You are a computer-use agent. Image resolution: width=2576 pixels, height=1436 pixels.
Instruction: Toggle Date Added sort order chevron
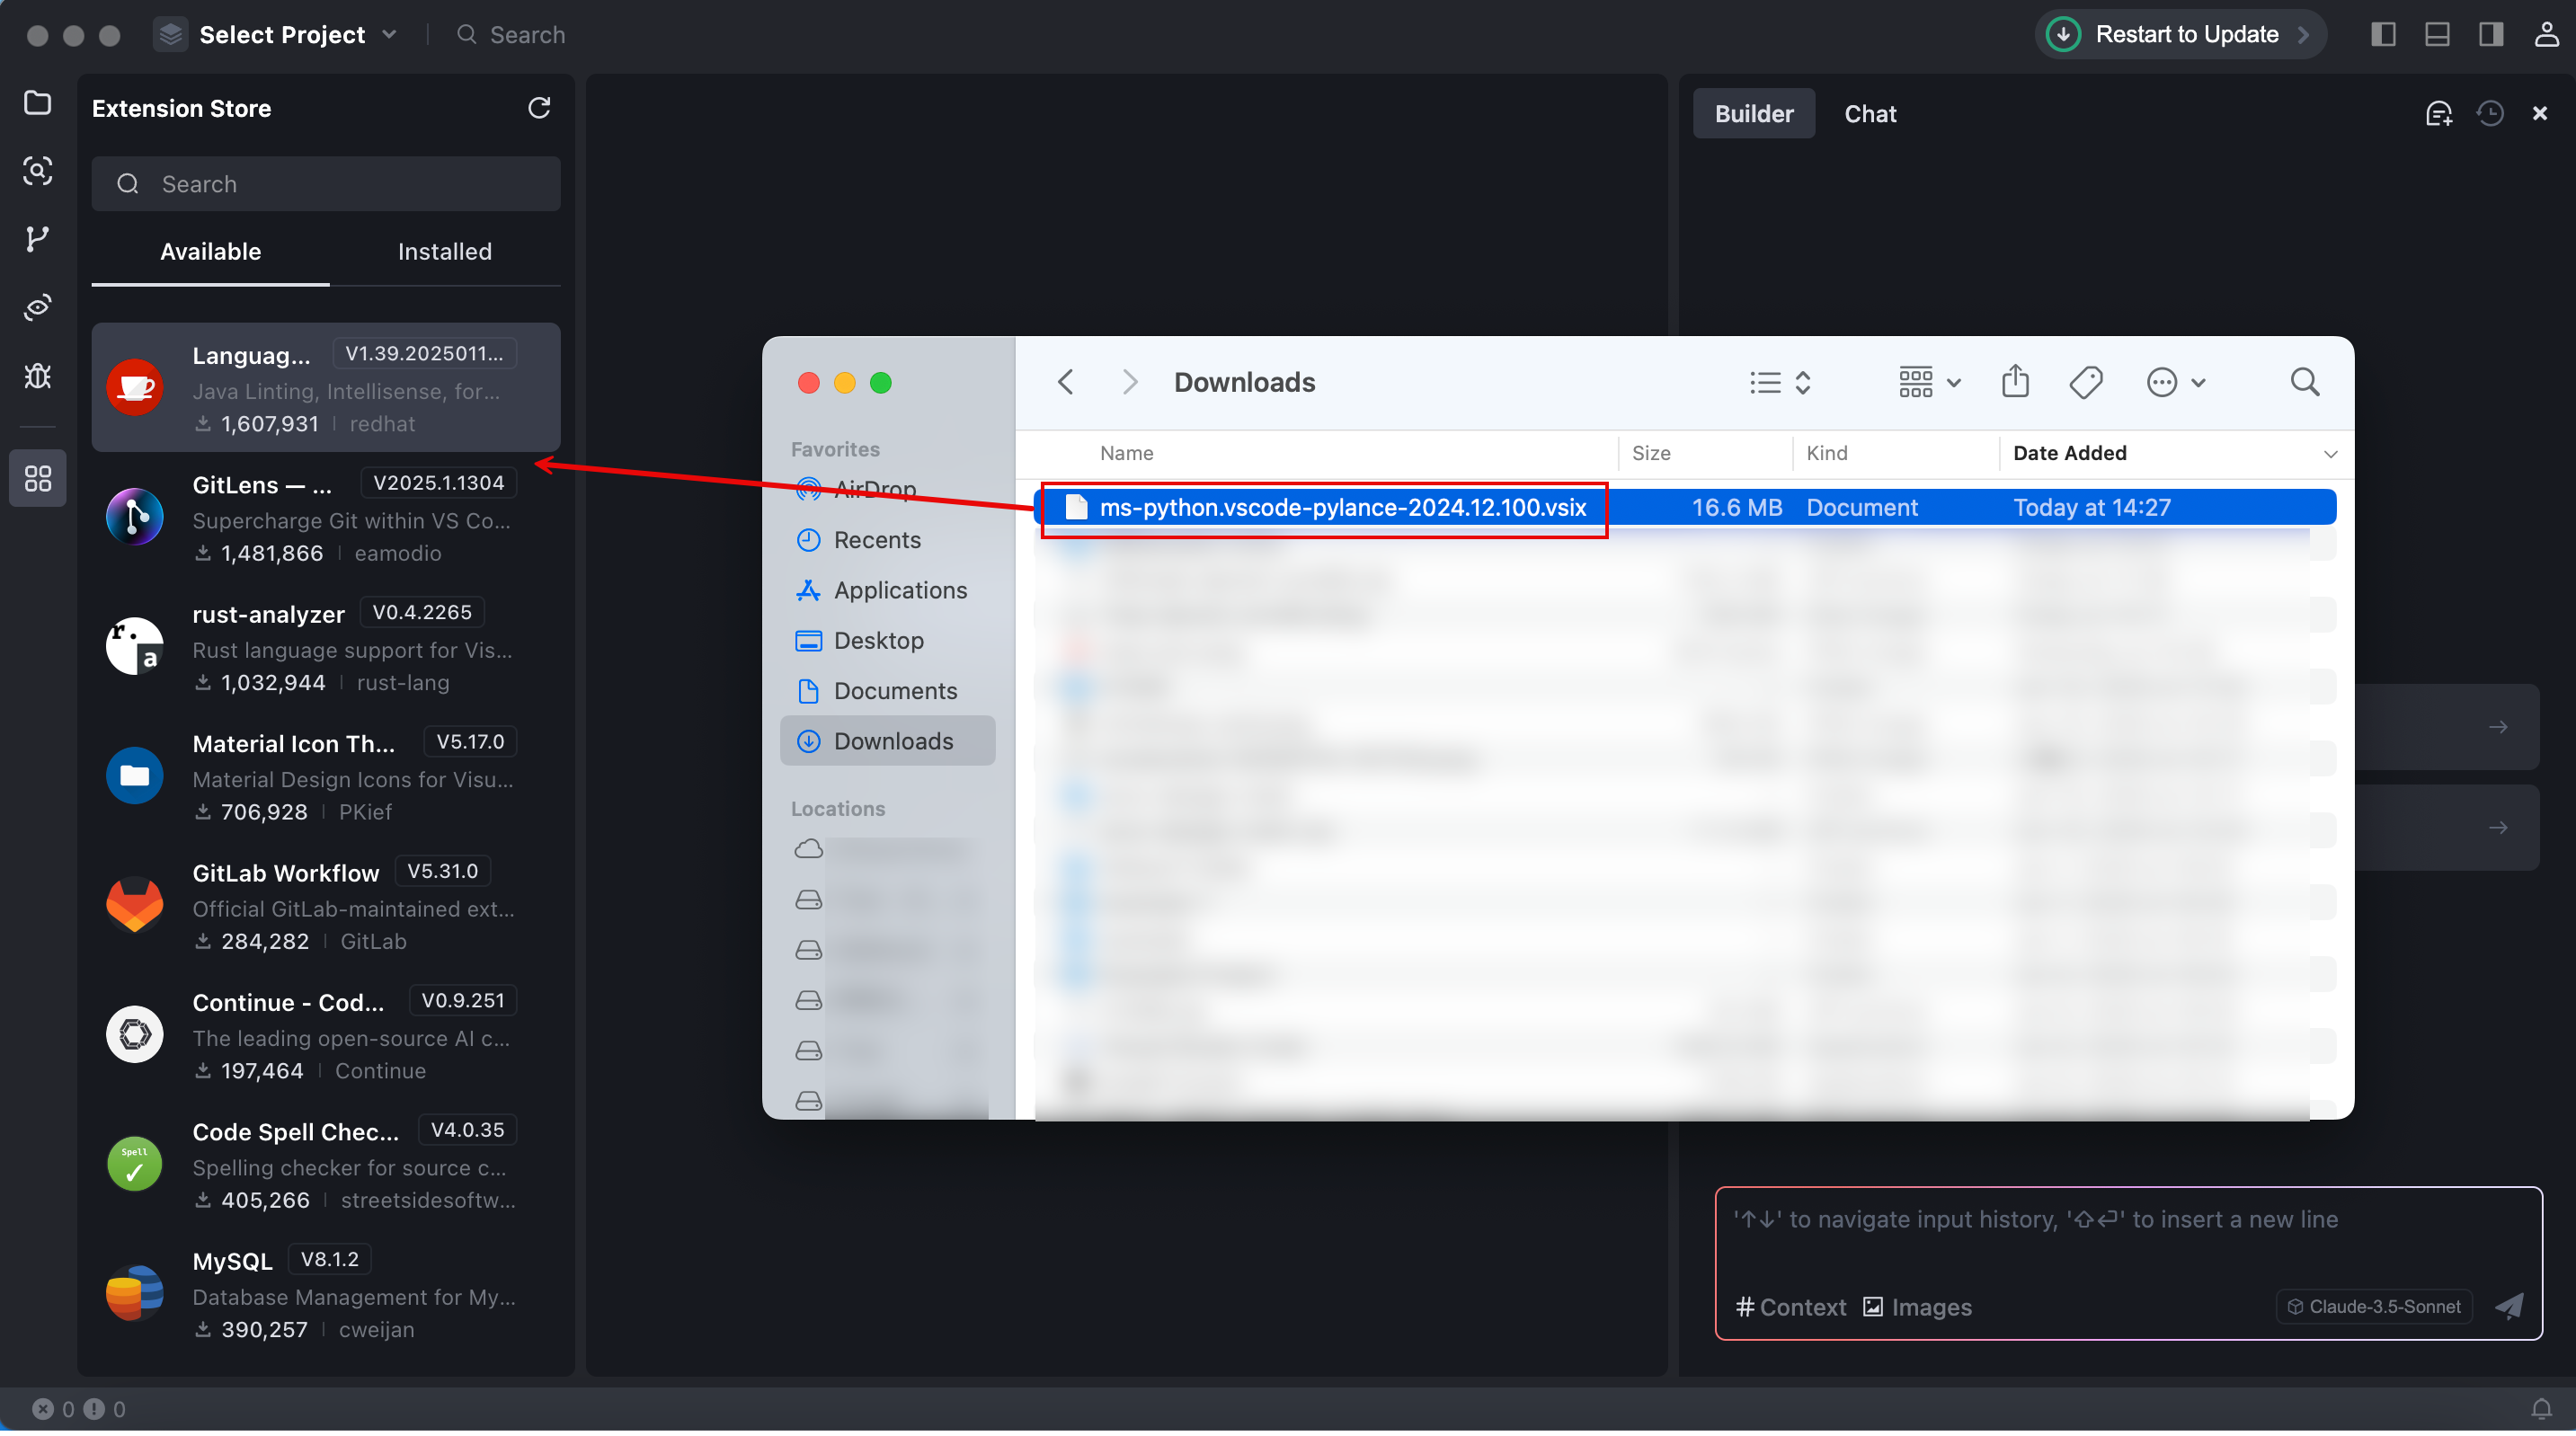2331,455
